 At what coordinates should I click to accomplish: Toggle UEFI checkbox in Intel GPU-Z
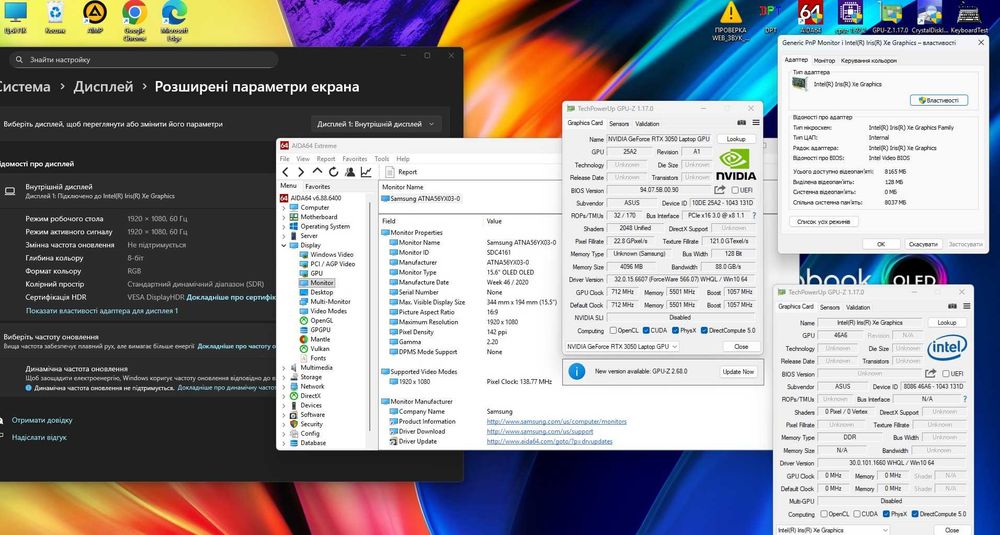[x=946, y=374]
